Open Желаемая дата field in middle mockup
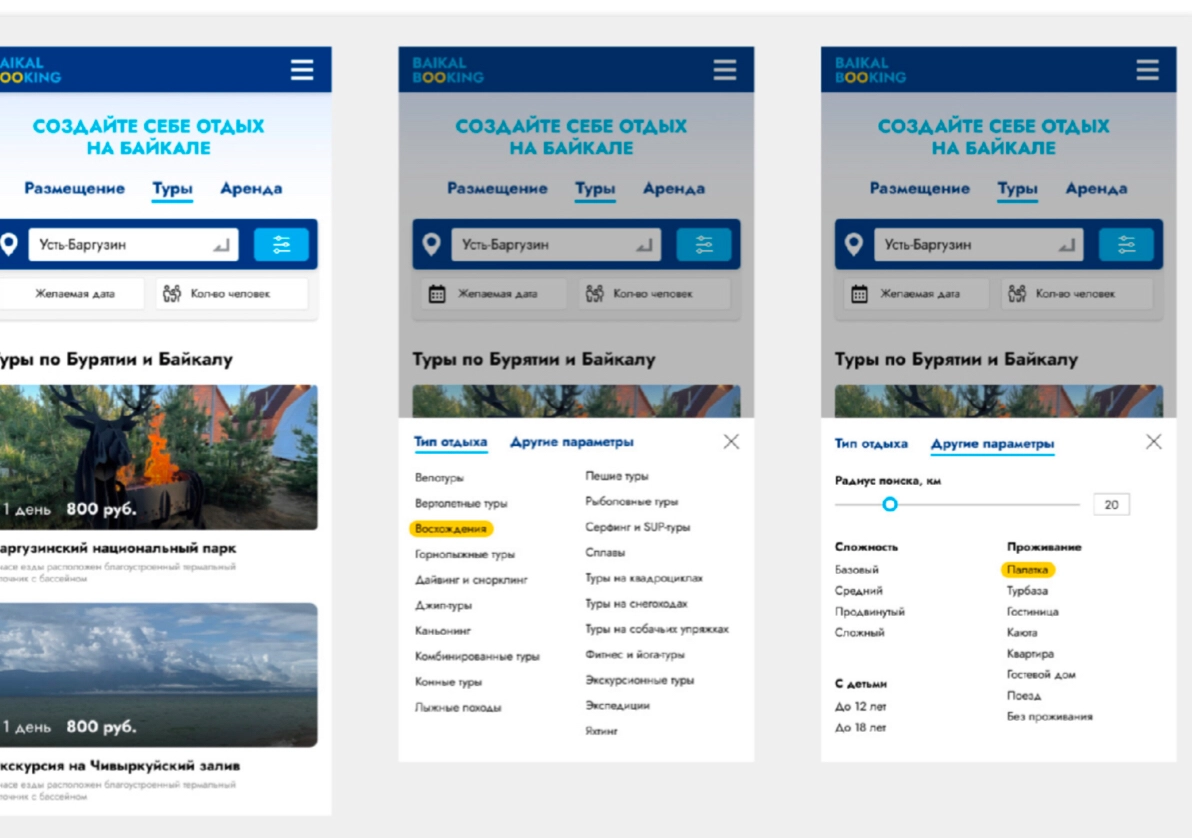 [x=494, y=294]
